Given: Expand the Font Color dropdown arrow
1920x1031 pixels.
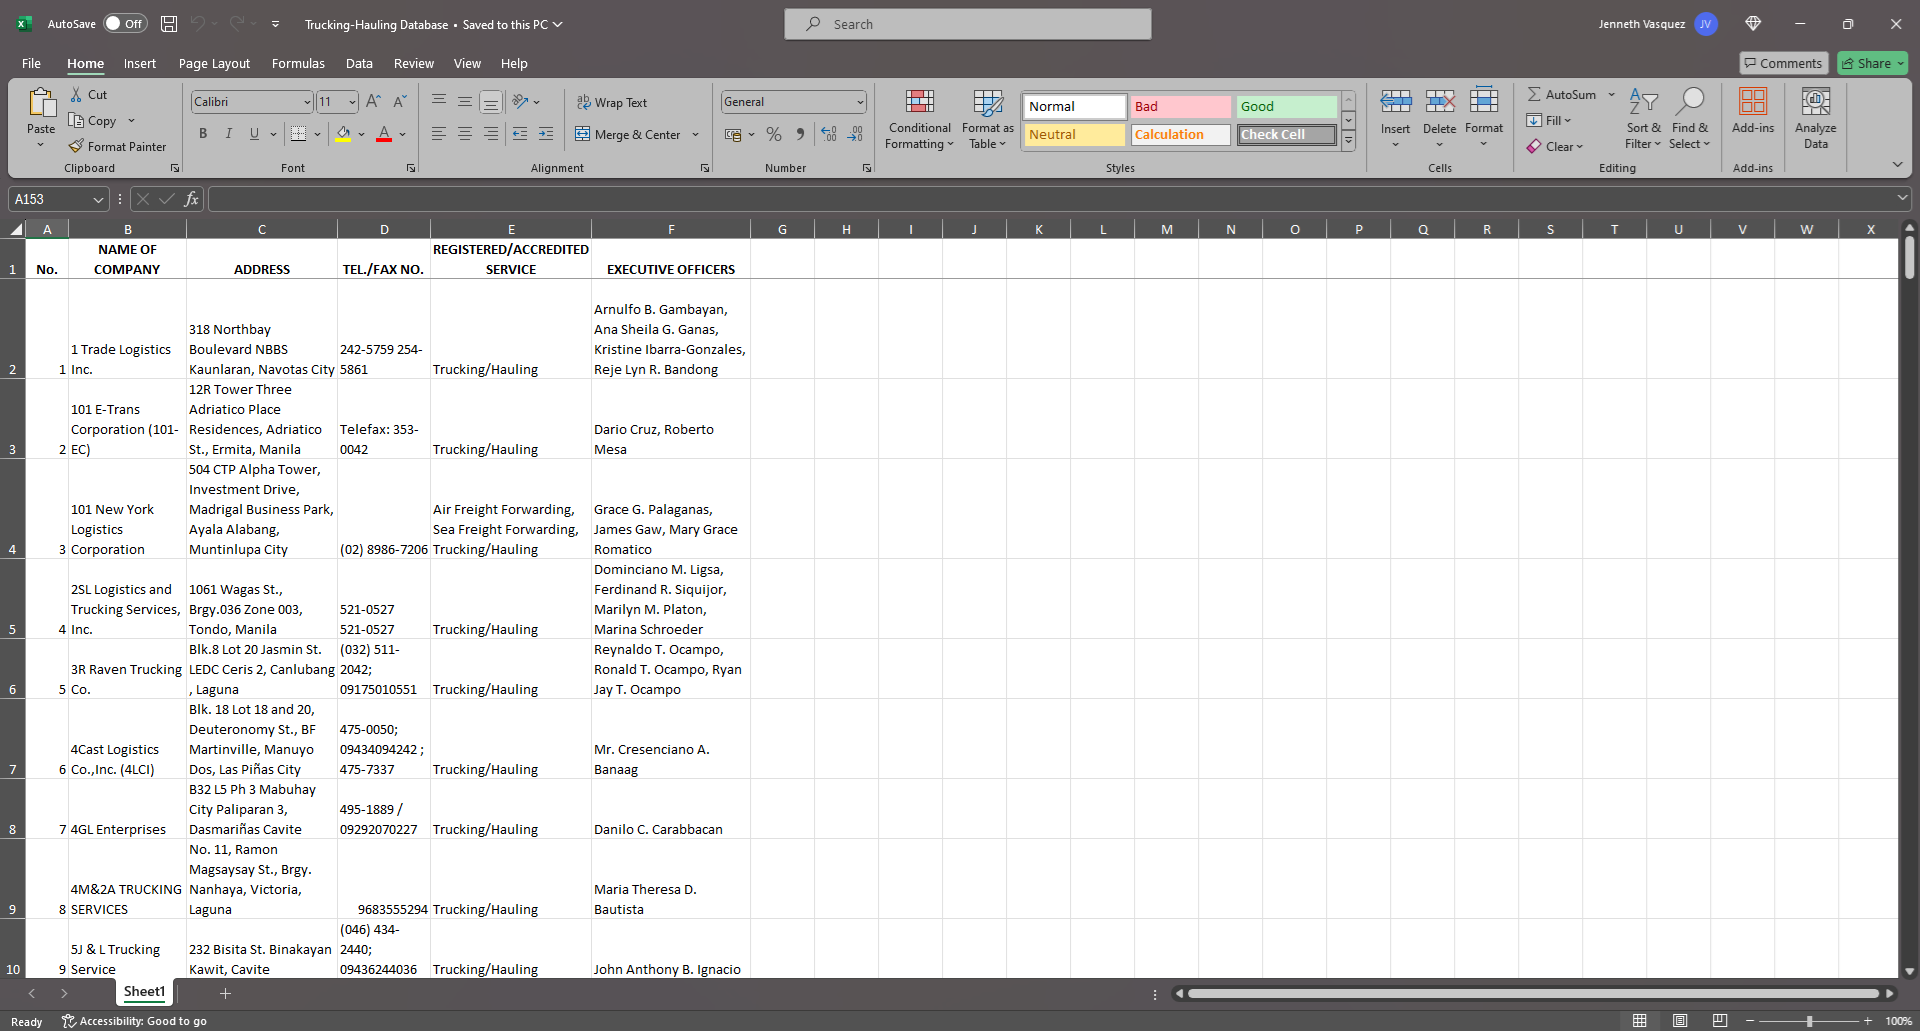Looking at the screenshot, I should (x=403, y=134).
